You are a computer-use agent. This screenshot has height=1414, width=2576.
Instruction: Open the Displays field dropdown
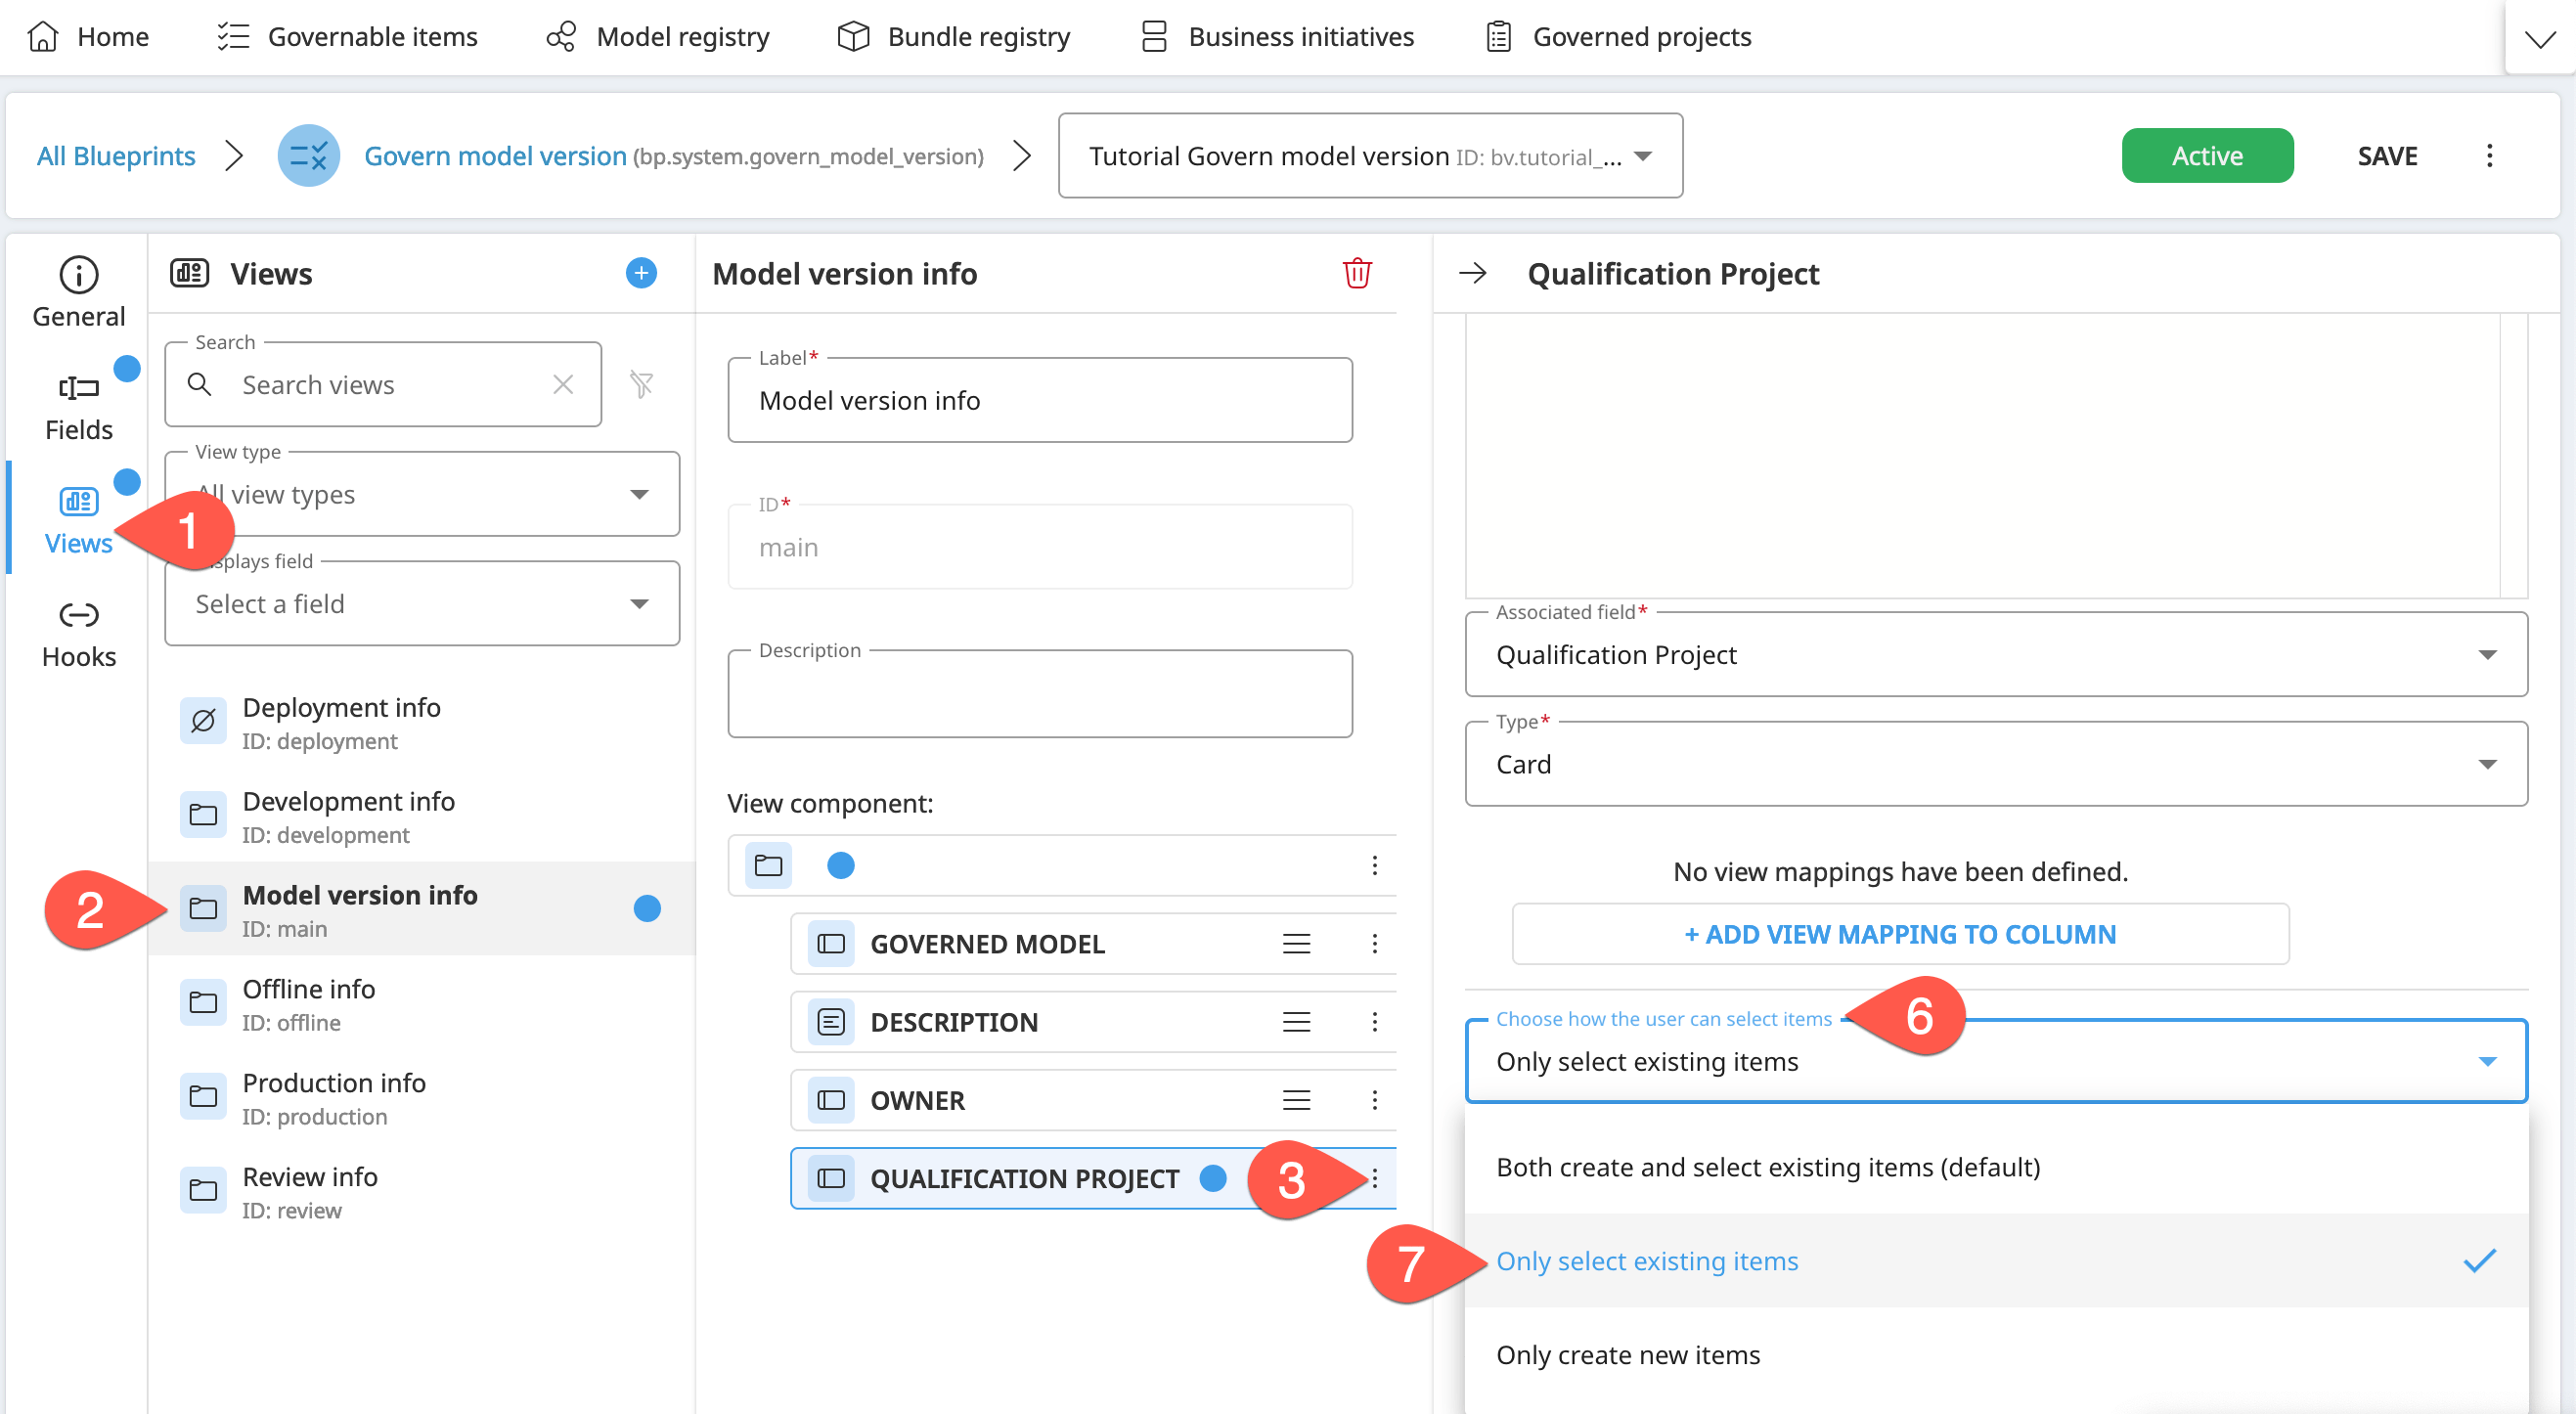pos(422,603)
